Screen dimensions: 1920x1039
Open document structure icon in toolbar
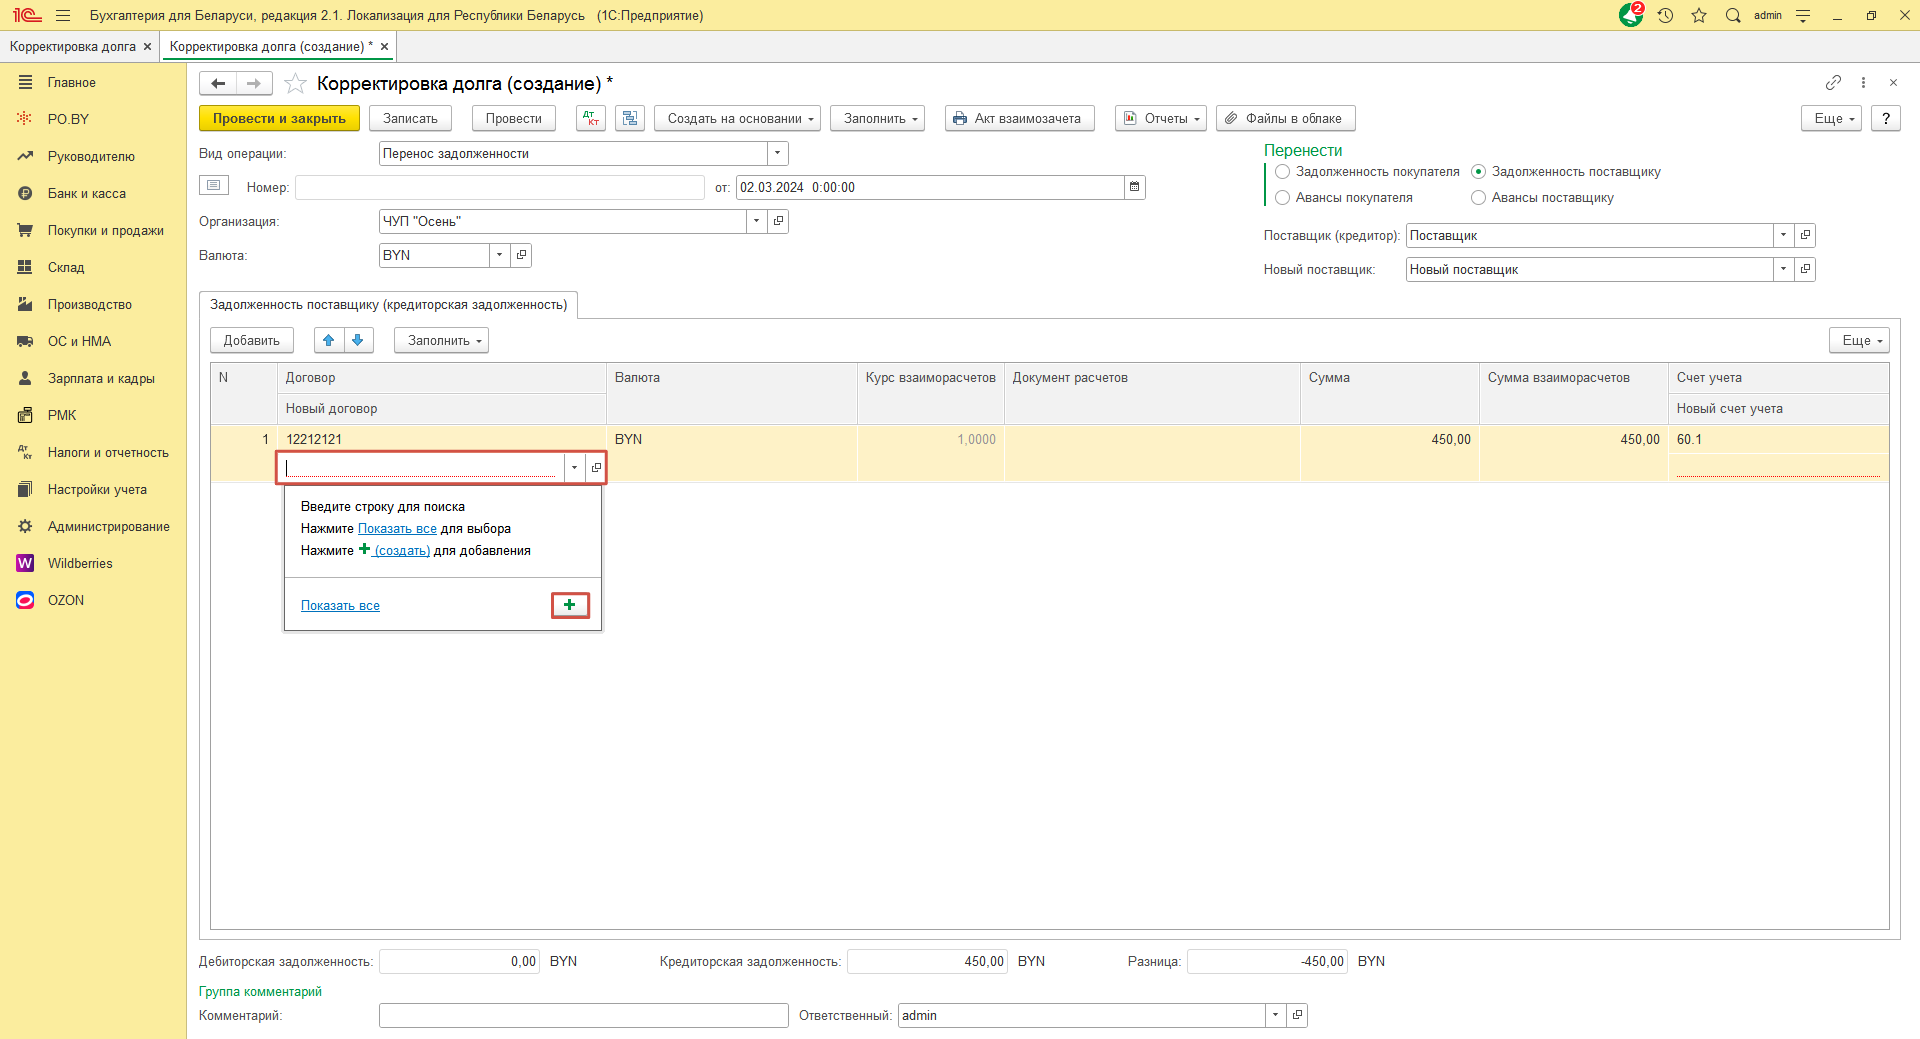click(x=630, y=118)
